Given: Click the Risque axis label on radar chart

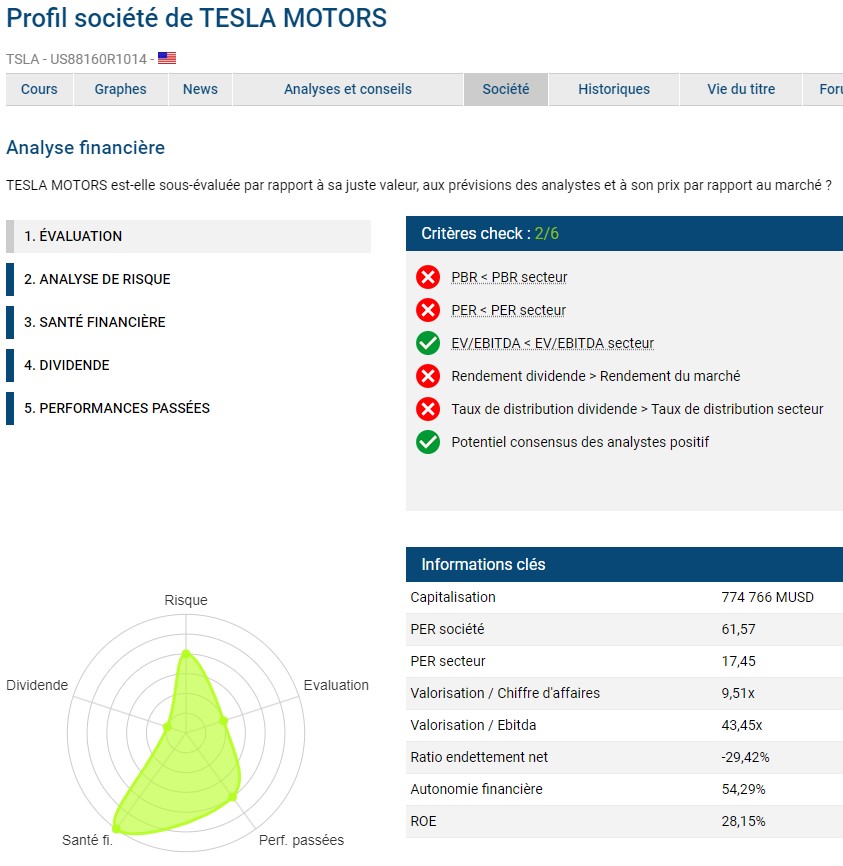Looking at the screenshot, I should pyautogui.click(x=186, y=600).
